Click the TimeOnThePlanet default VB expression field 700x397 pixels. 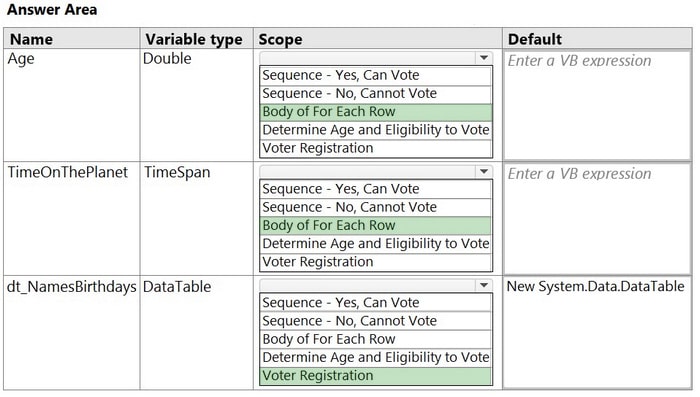597,219
